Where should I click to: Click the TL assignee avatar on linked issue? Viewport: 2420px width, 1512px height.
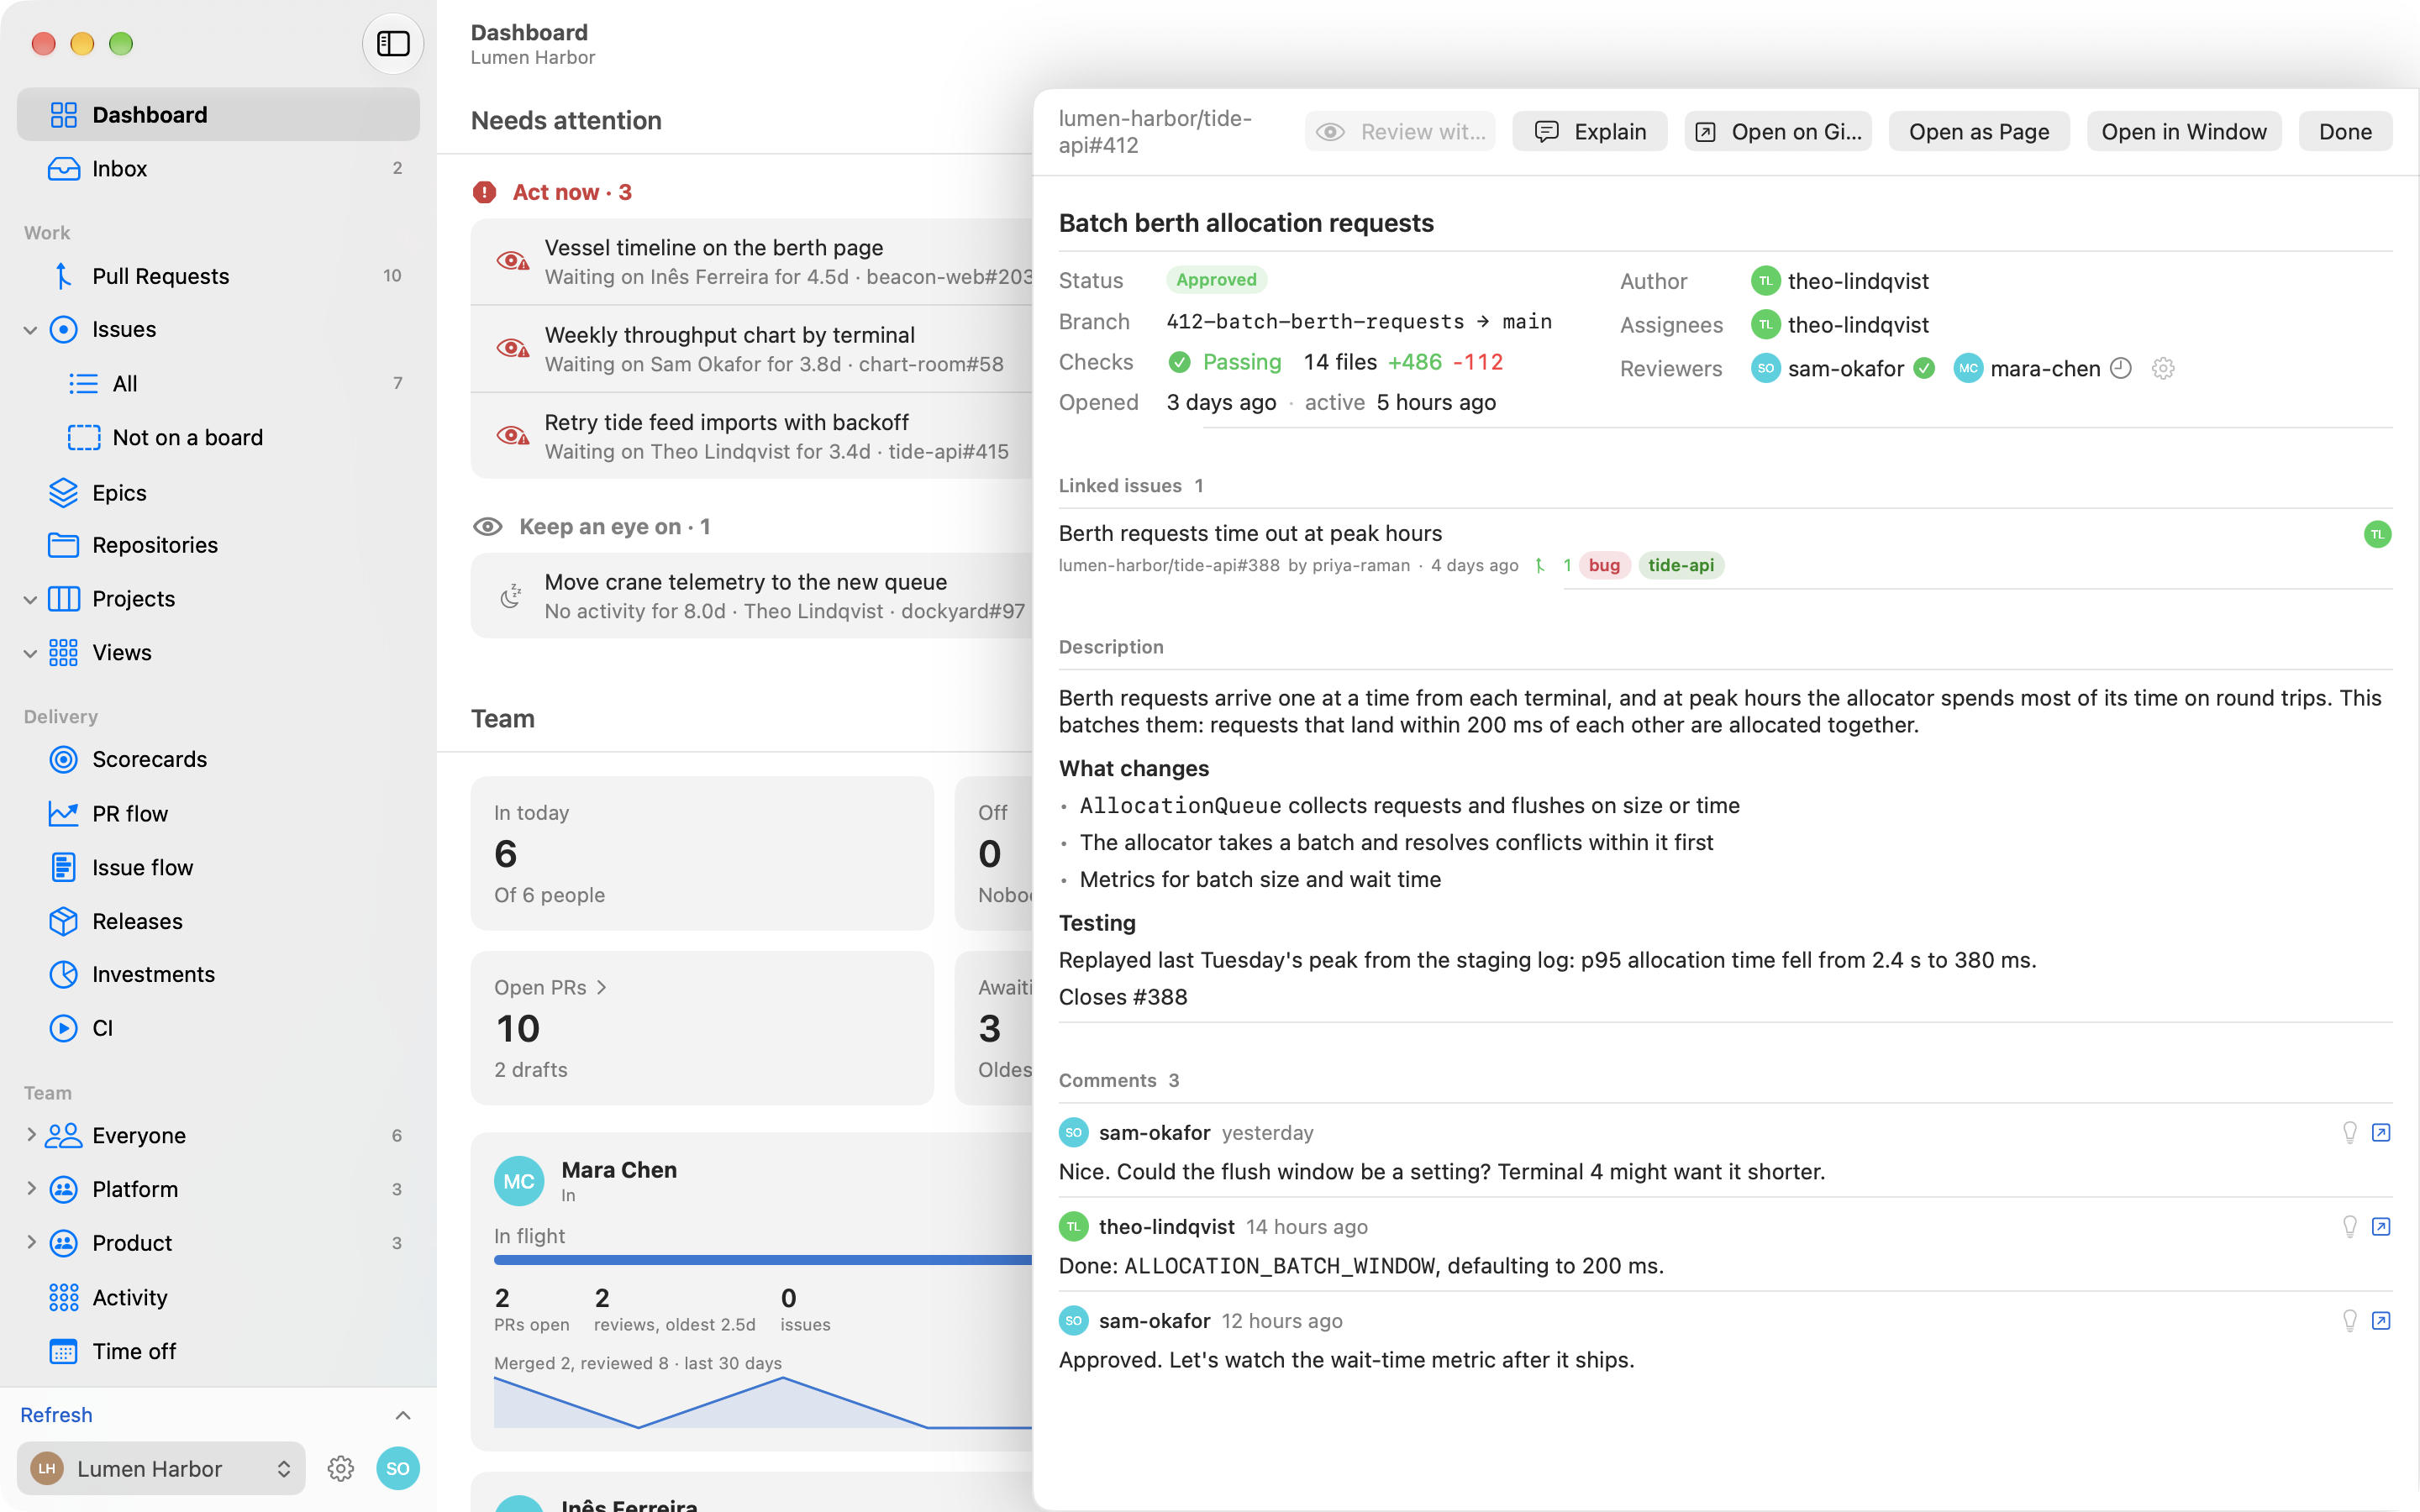(2377, 534)
